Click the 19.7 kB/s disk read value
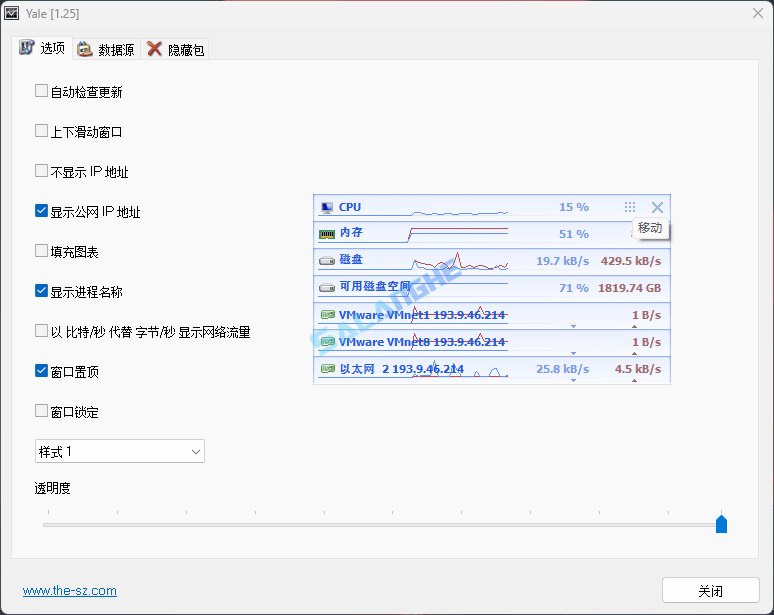Screen dimensions: 774x615 (563, 261)
